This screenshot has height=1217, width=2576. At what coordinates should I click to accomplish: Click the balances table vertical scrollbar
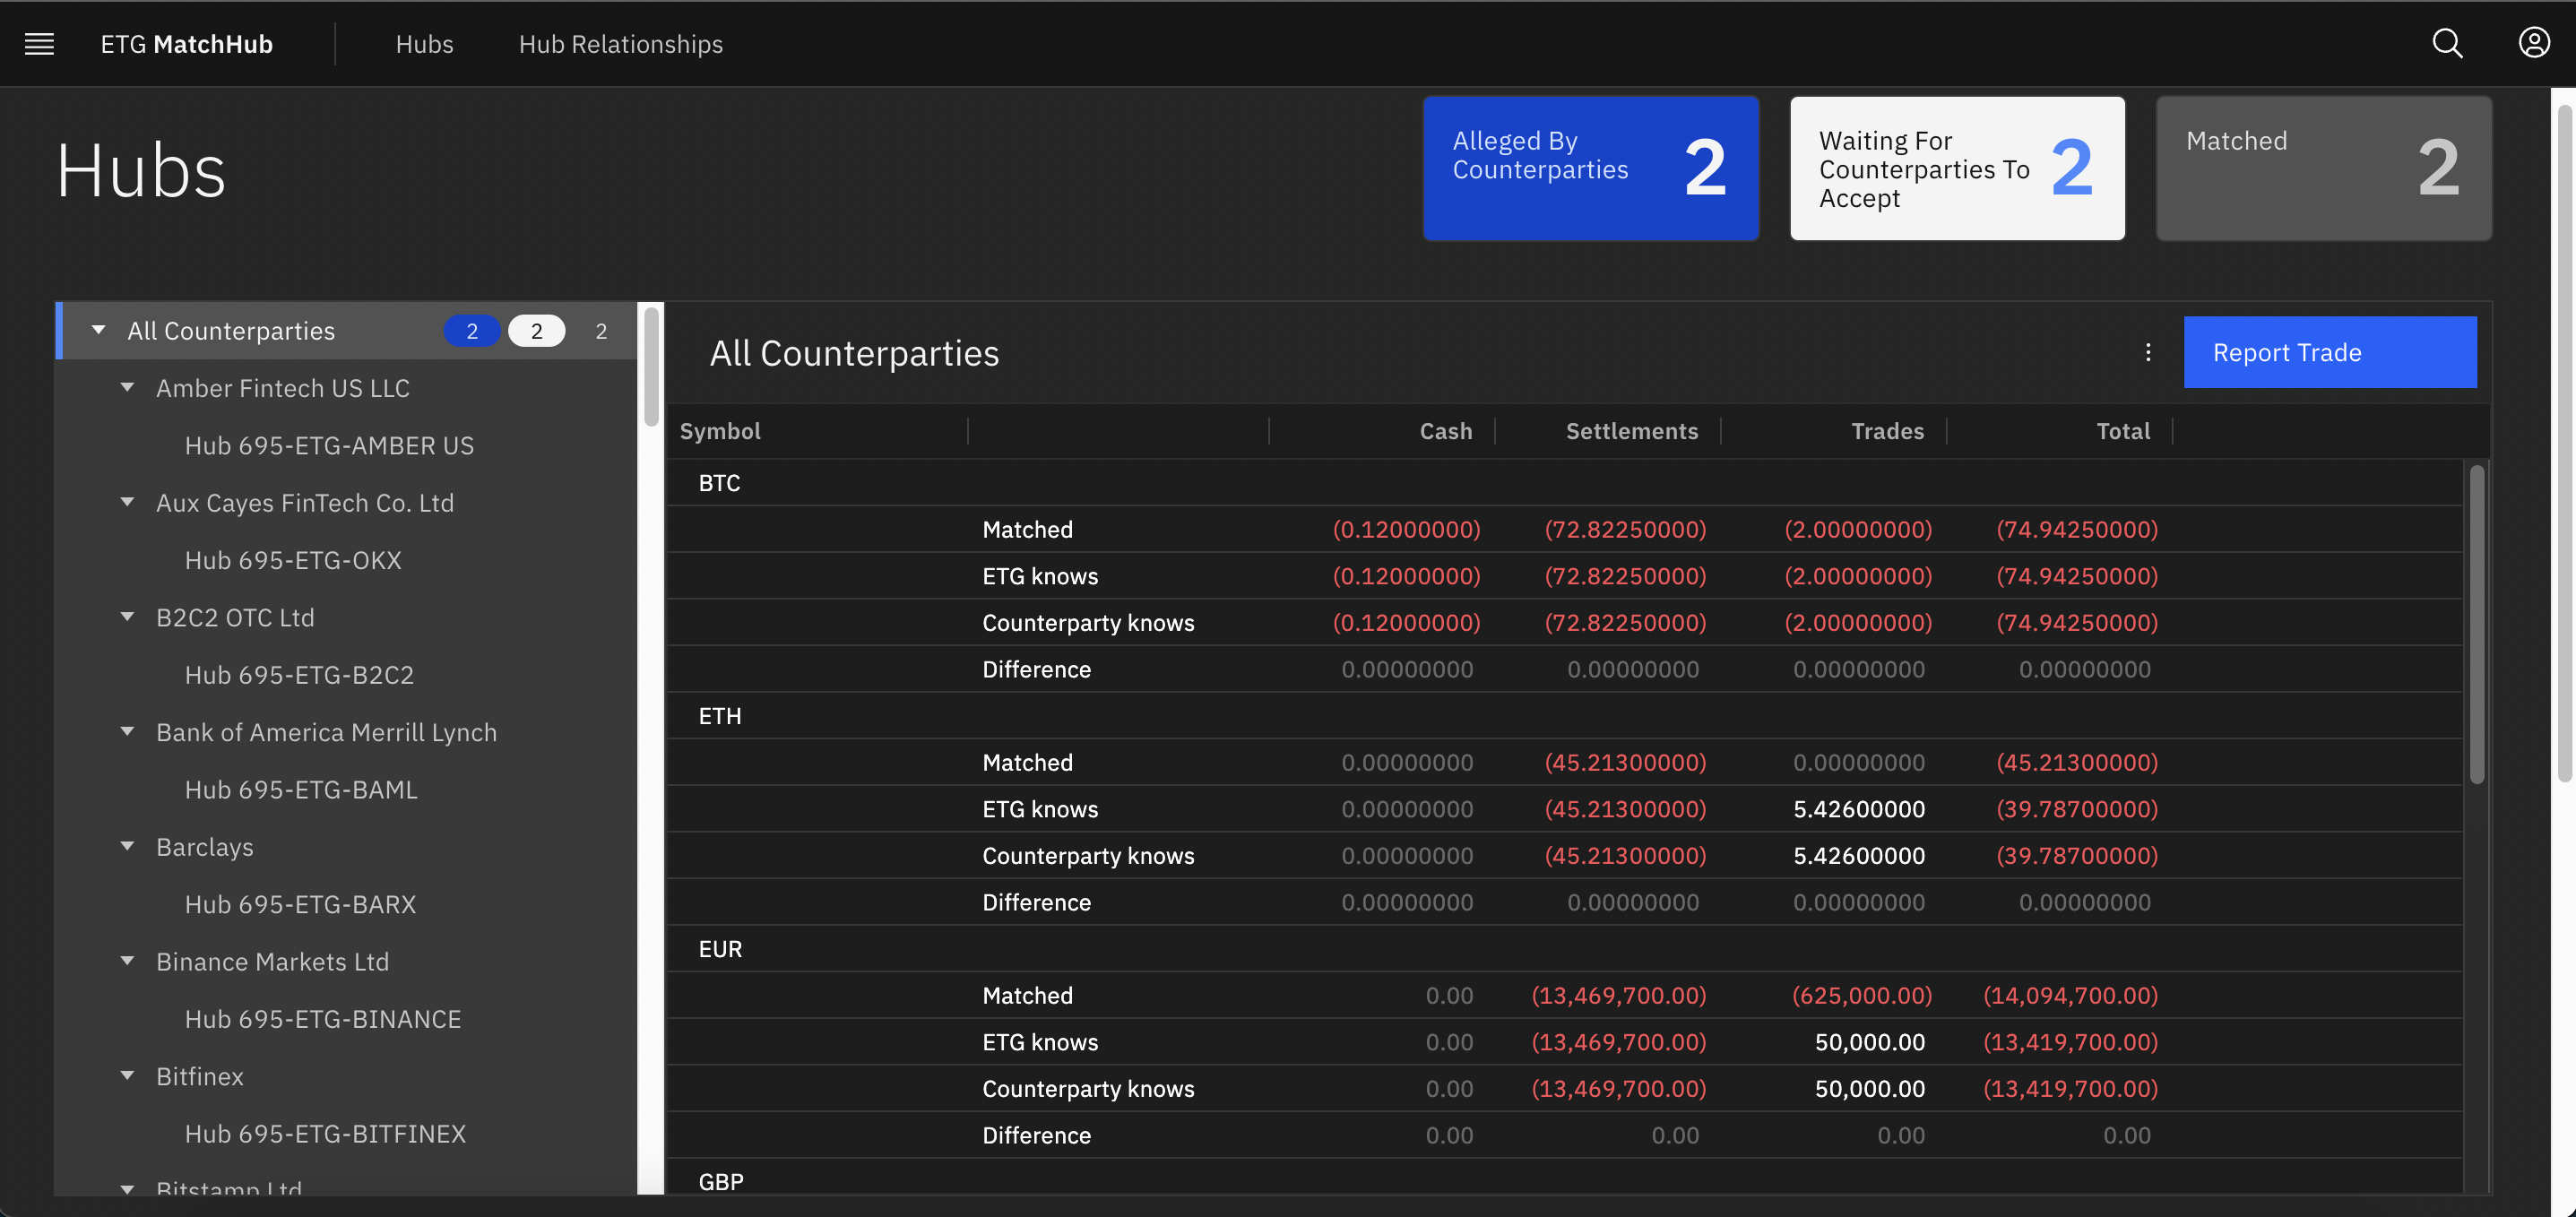pyautogui.click(x=2476, y=623)
